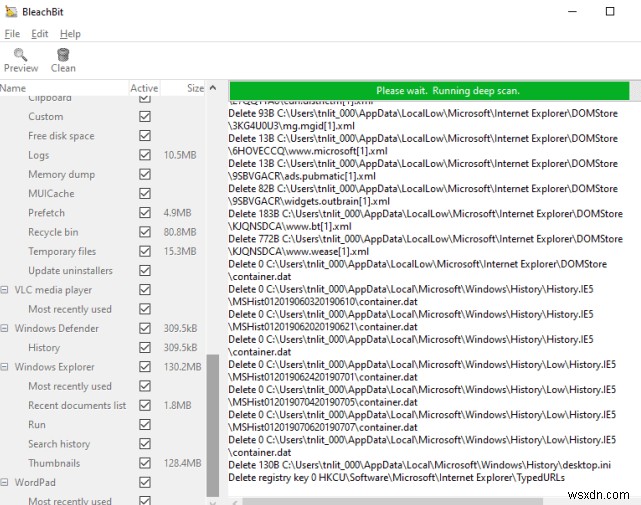Toggle the Recent documents list checkbox
Image resolution: width=641 pixels, height=505 pixels.
click(145, 405)
